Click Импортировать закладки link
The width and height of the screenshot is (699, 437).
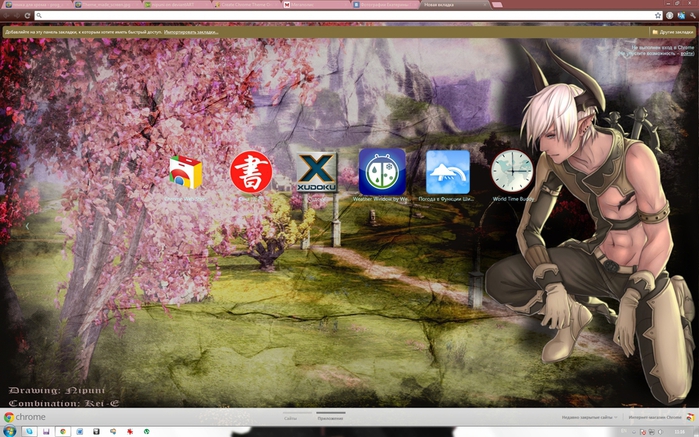191,32
